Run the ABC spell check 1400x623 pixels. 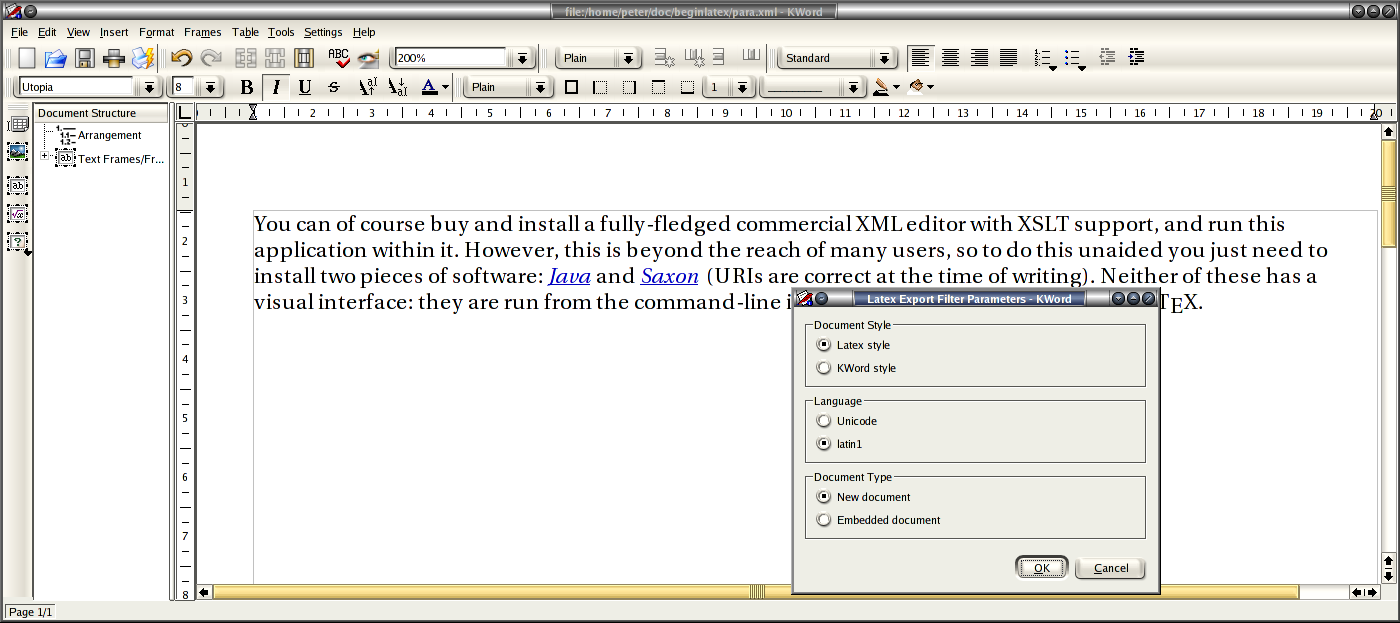pos(338,58)
